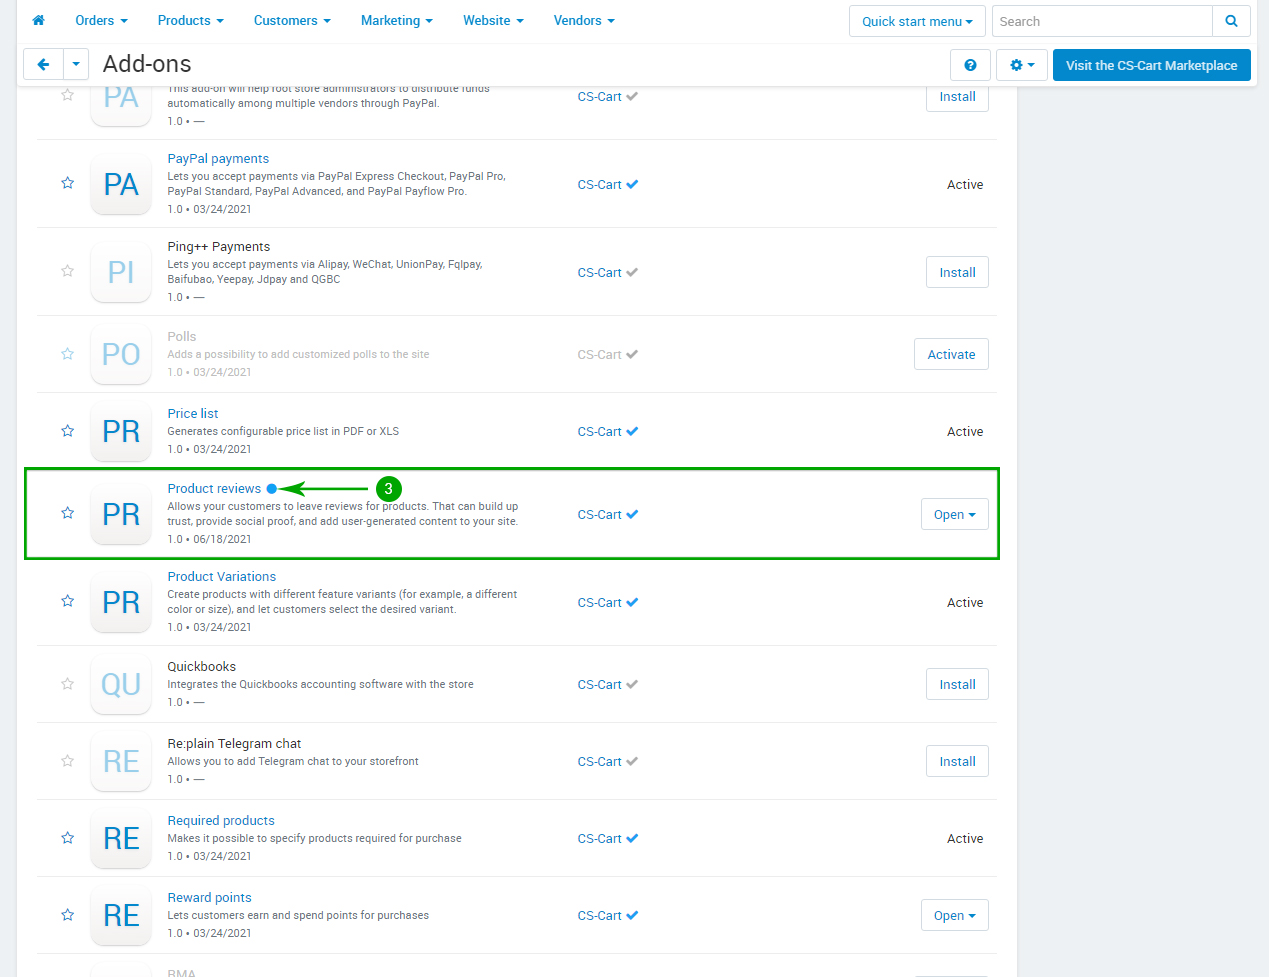Open the gear settings menu

tap(1022, 65)
